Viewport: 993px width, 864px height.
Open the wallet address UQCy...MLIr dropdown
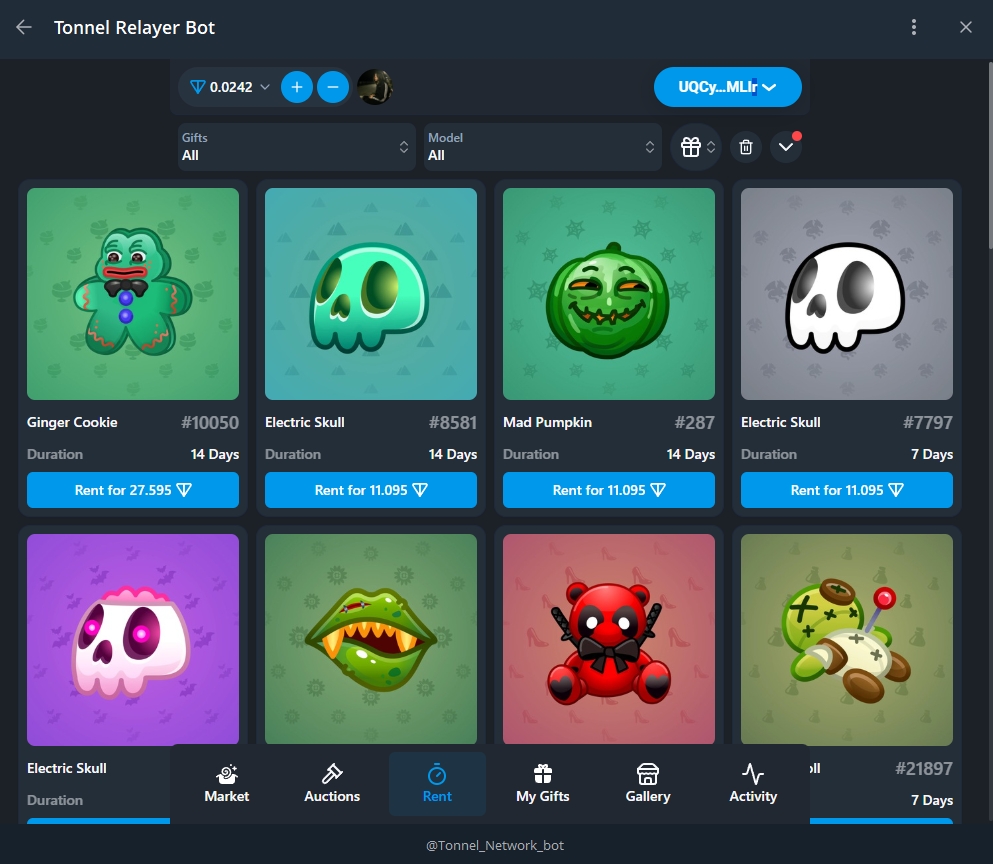click(727, 87)
